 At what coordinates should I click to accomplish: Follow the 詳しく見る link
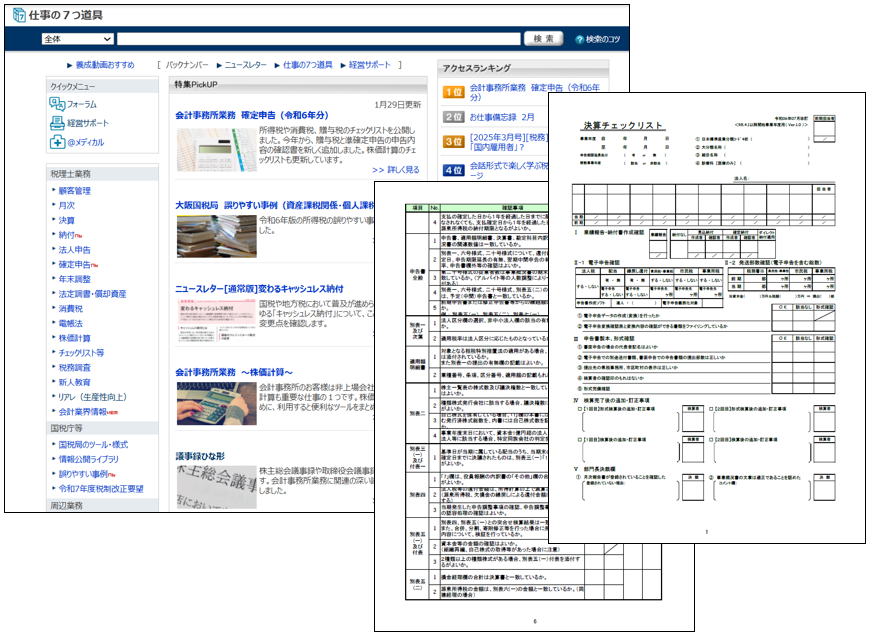pos(396,170)
